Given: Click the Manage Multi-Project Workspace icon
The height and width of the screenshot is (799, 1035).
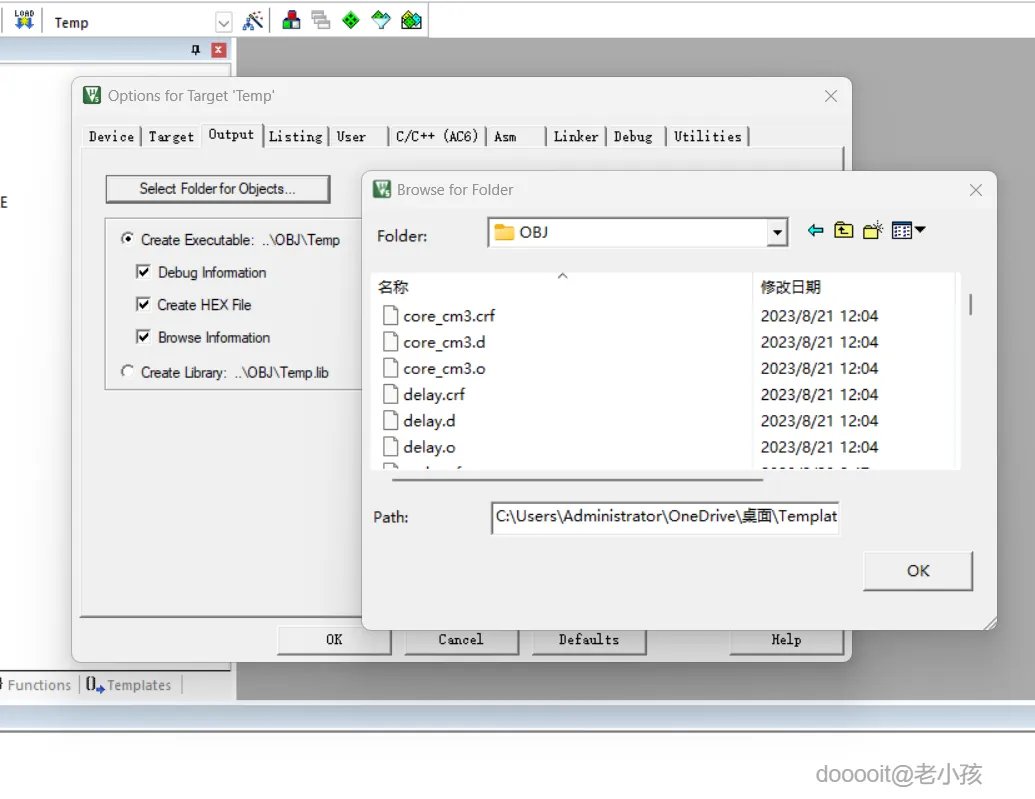Looking at the screenshot, I should (321, 20).
